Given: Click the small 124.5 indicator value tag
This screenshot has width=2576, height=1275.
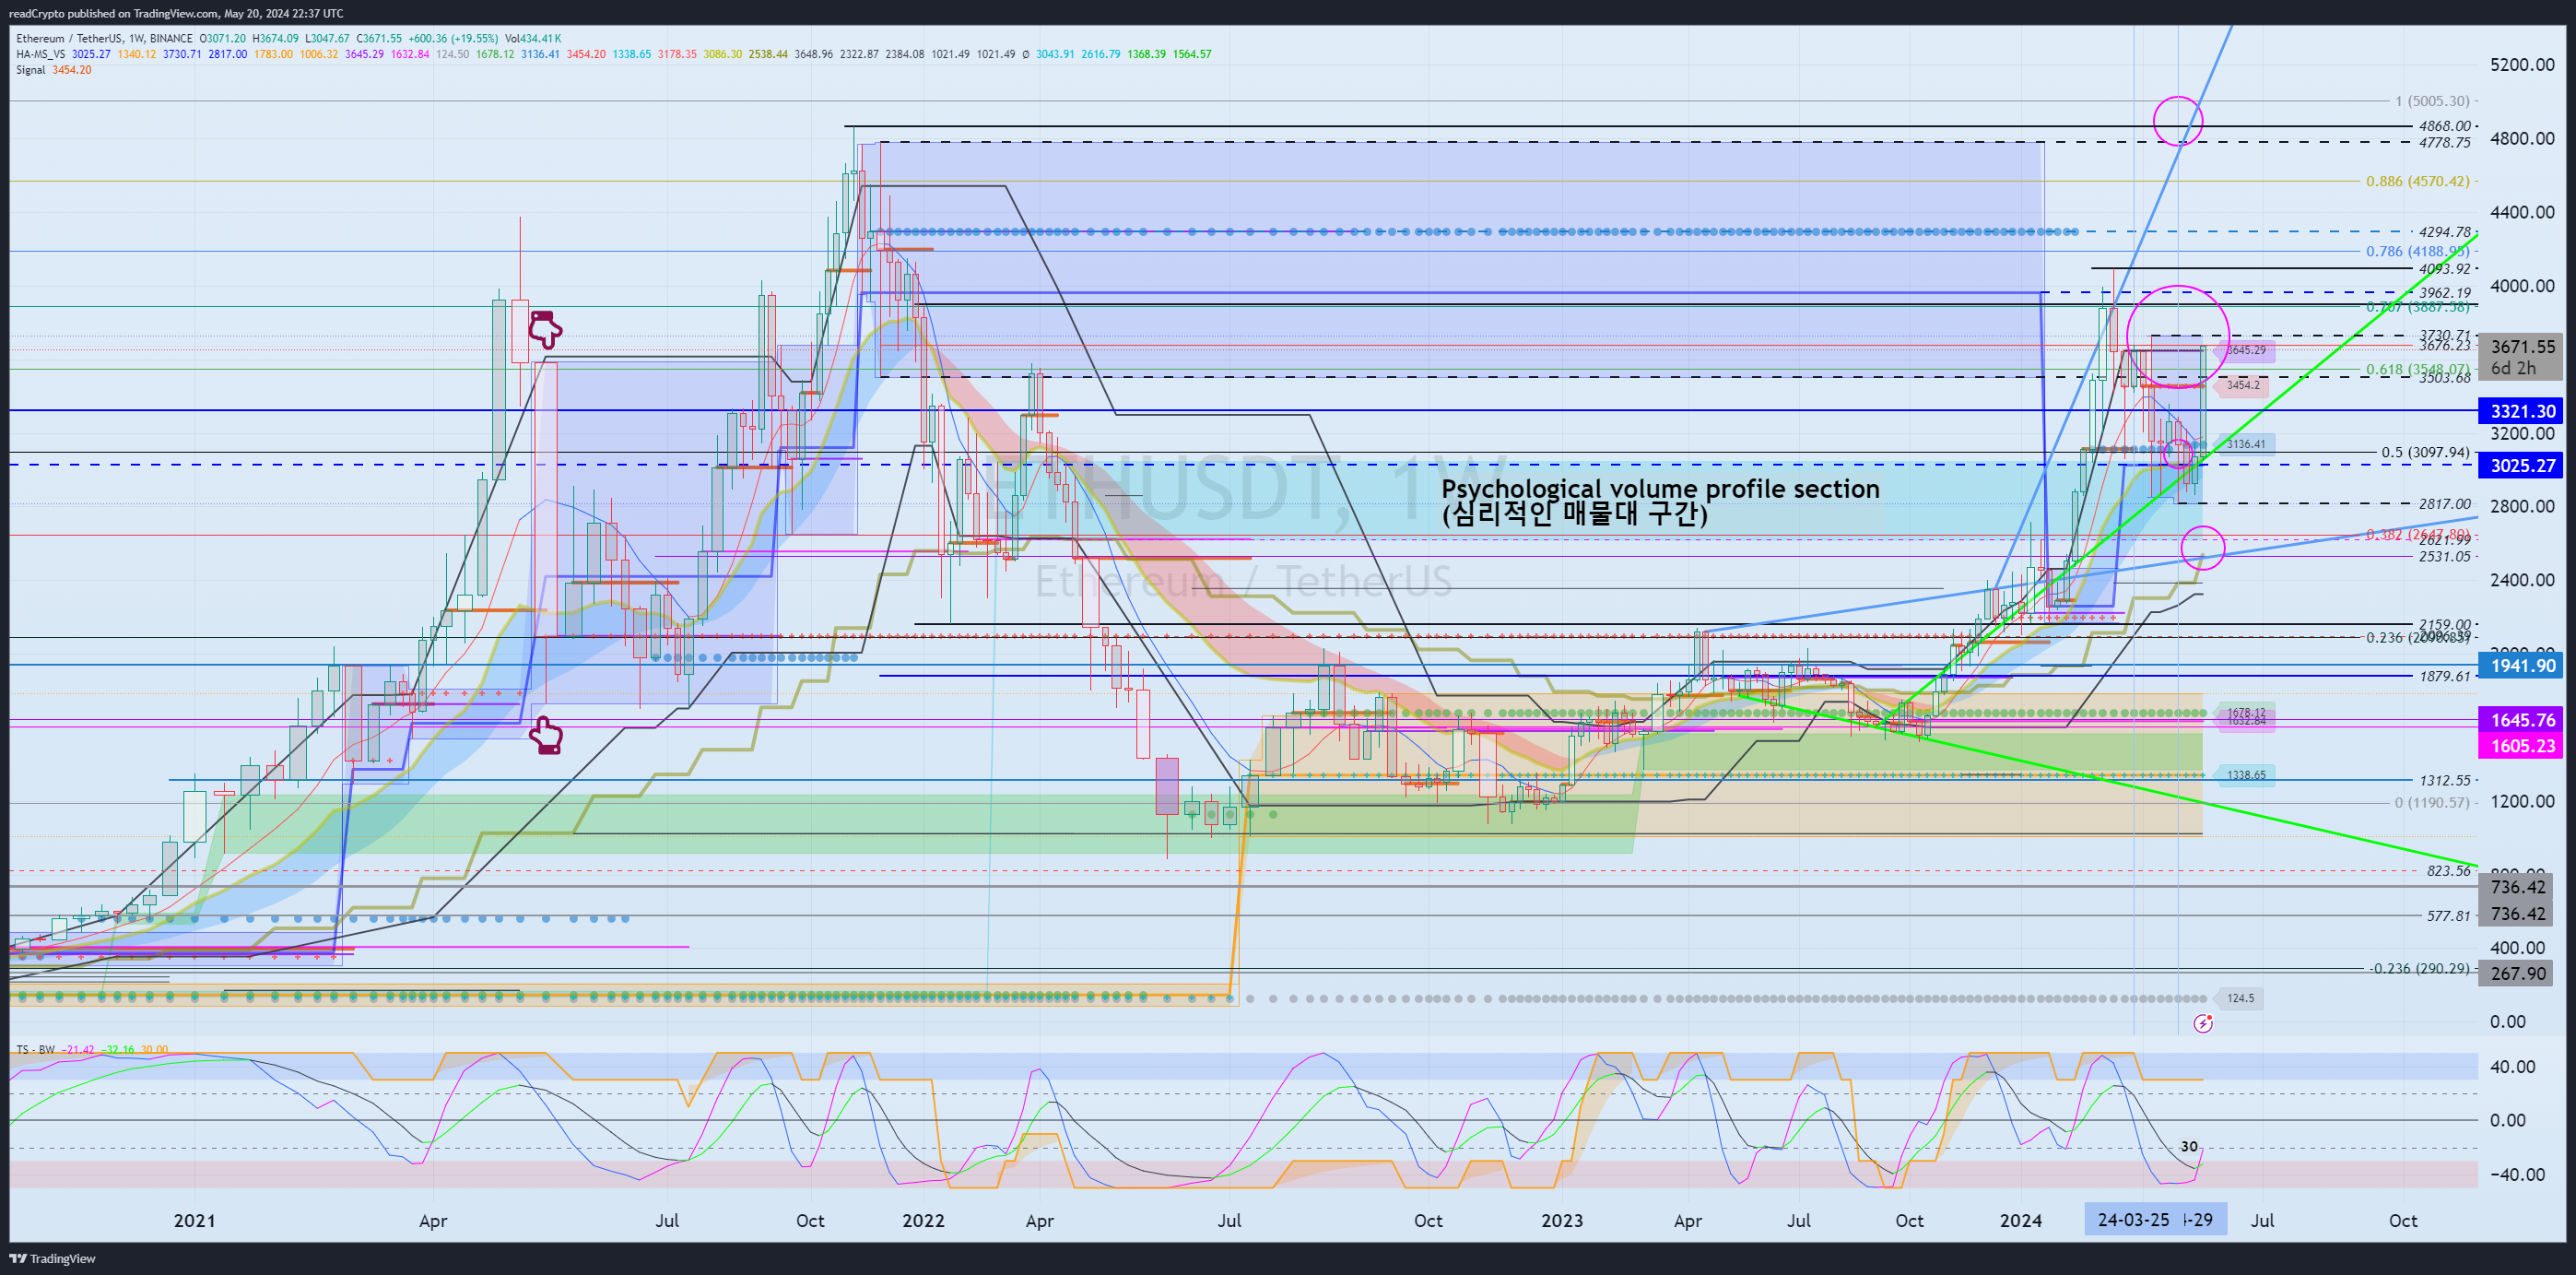Looking at the screenshot, I should pyautogui.click(x=2240, y=998).
